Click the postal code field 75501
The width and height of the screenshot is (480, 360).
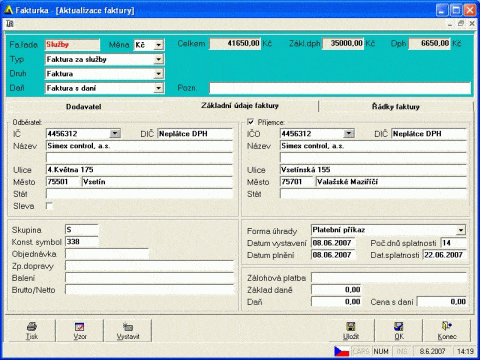pyautogui.click(x=63, y=182)
